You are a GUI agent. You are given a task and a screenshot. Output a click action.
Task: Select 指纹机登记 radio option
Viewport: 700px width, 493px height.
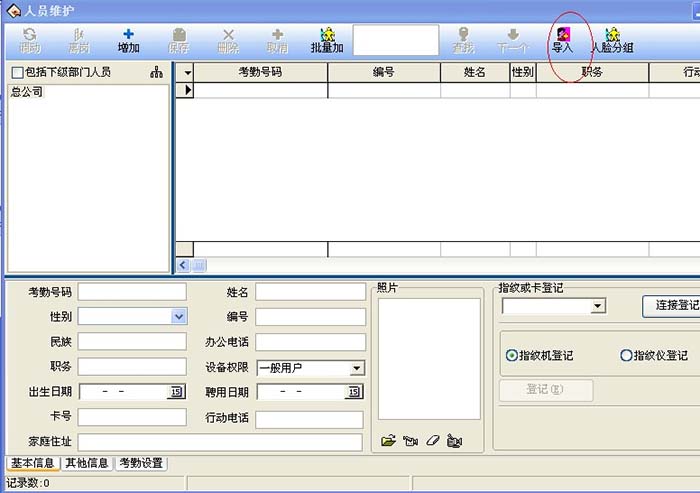pos(512,355)
